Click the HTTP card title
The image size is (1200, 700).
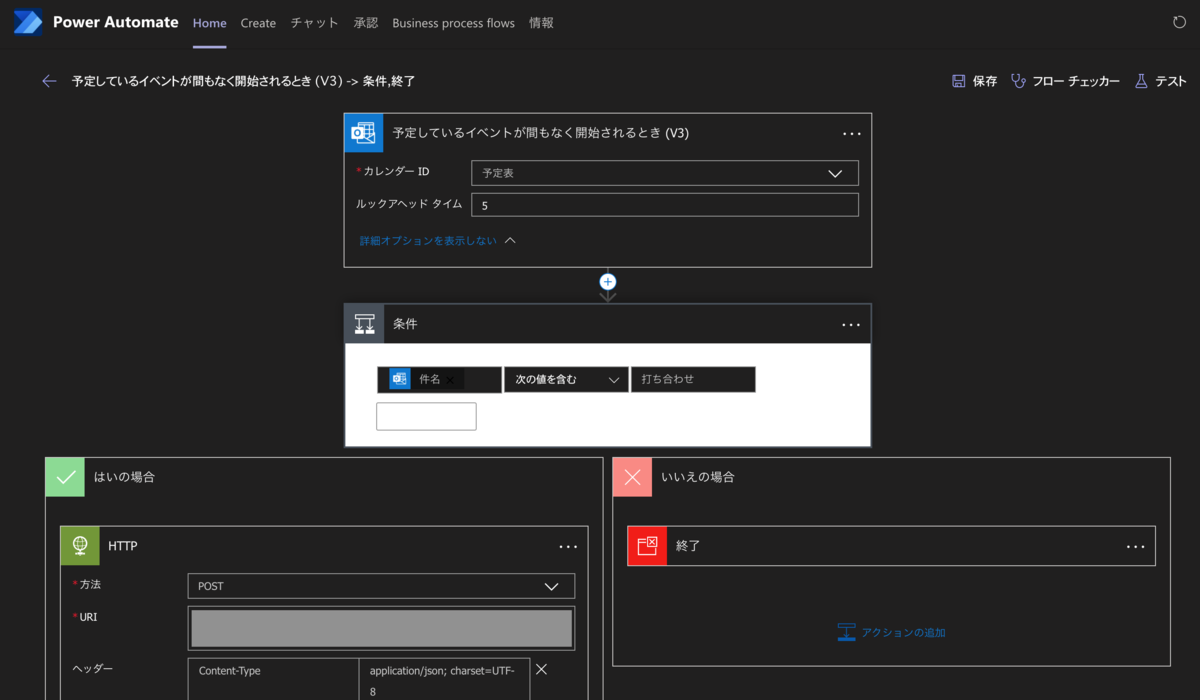(x=123, y=546)
